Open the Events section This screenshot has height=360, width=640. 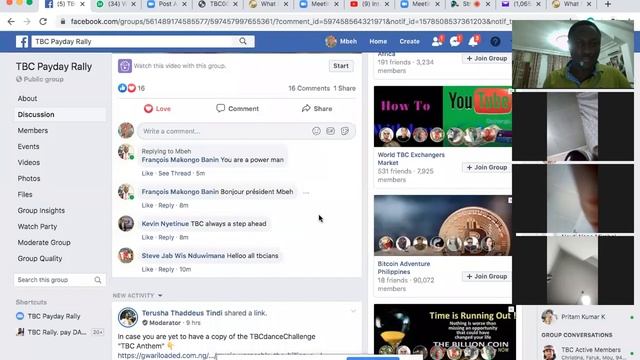28,147
